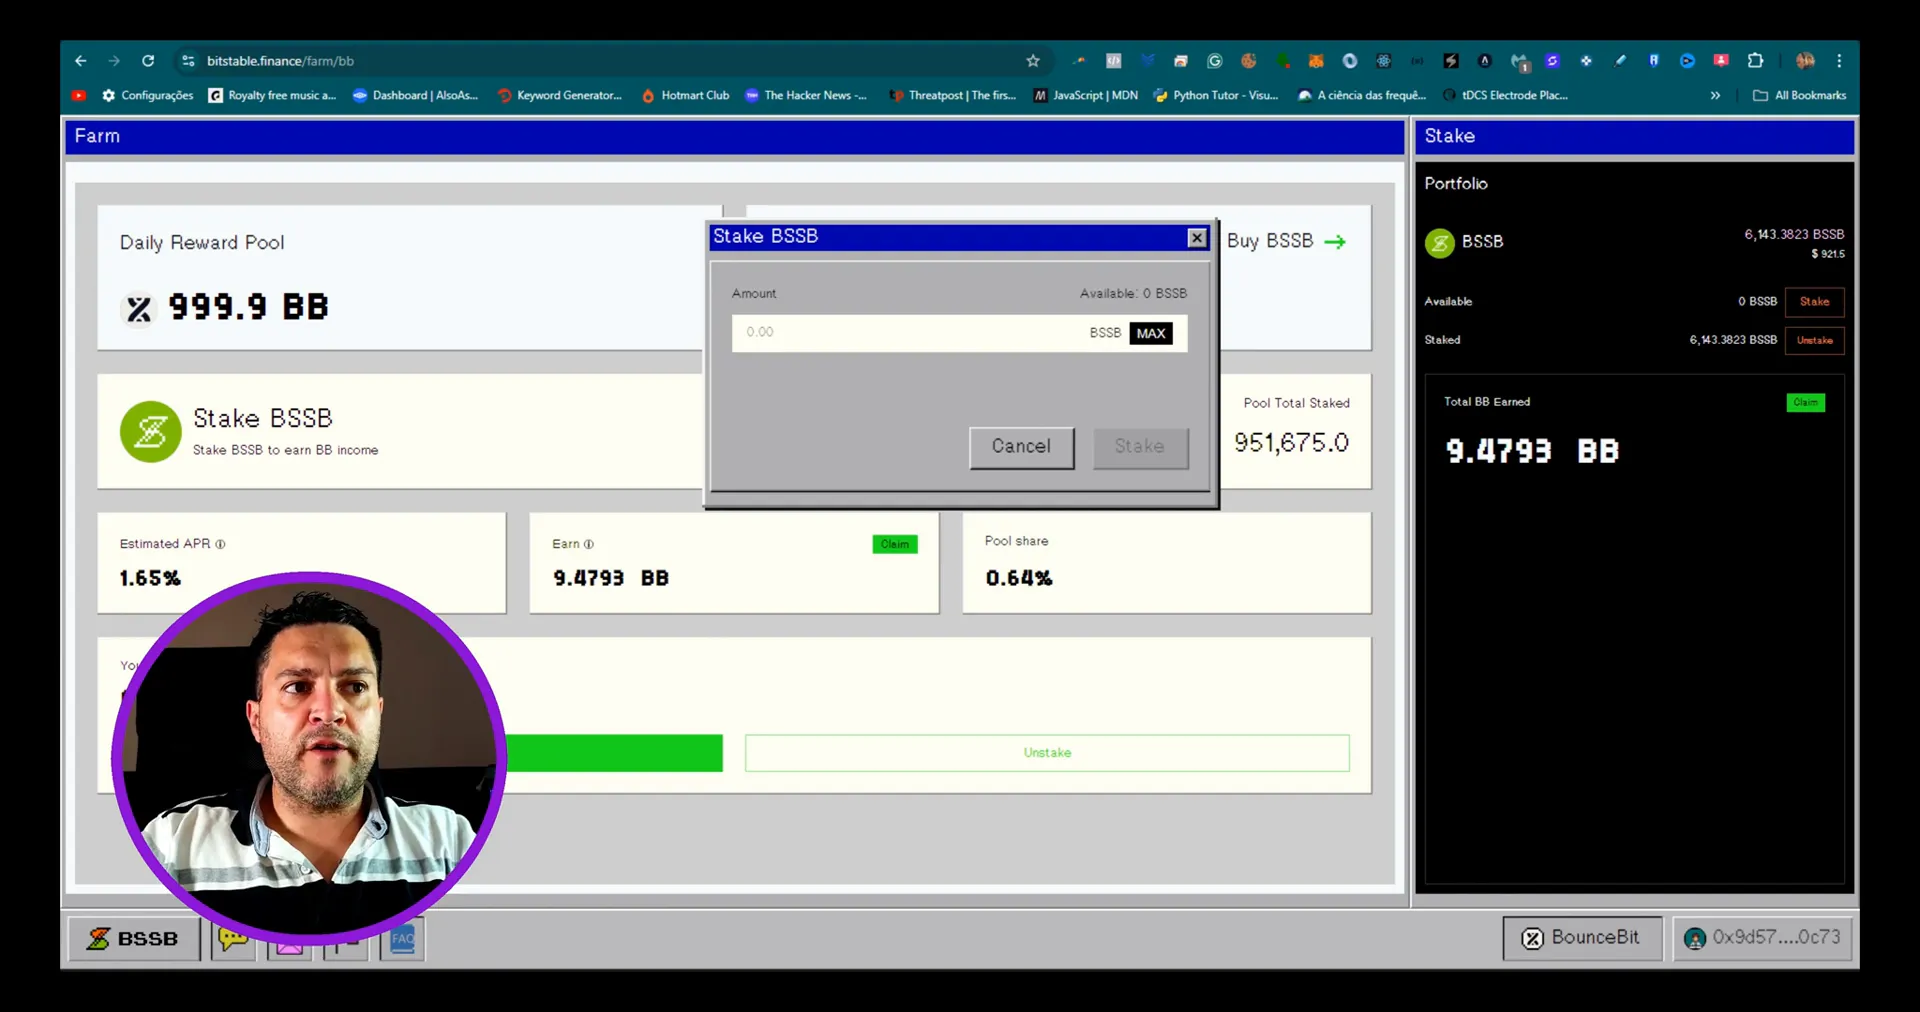Click Unstake next to Staked in Portfolio
This screenshot has height=1012, width=1920.
(1814, 340)
